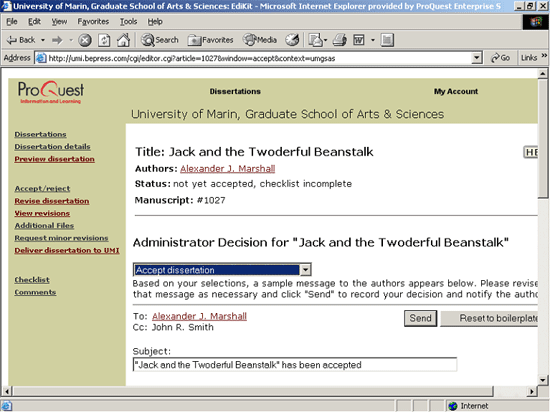Click the vertical scrollbar down arrow

(x=543, y=380)
